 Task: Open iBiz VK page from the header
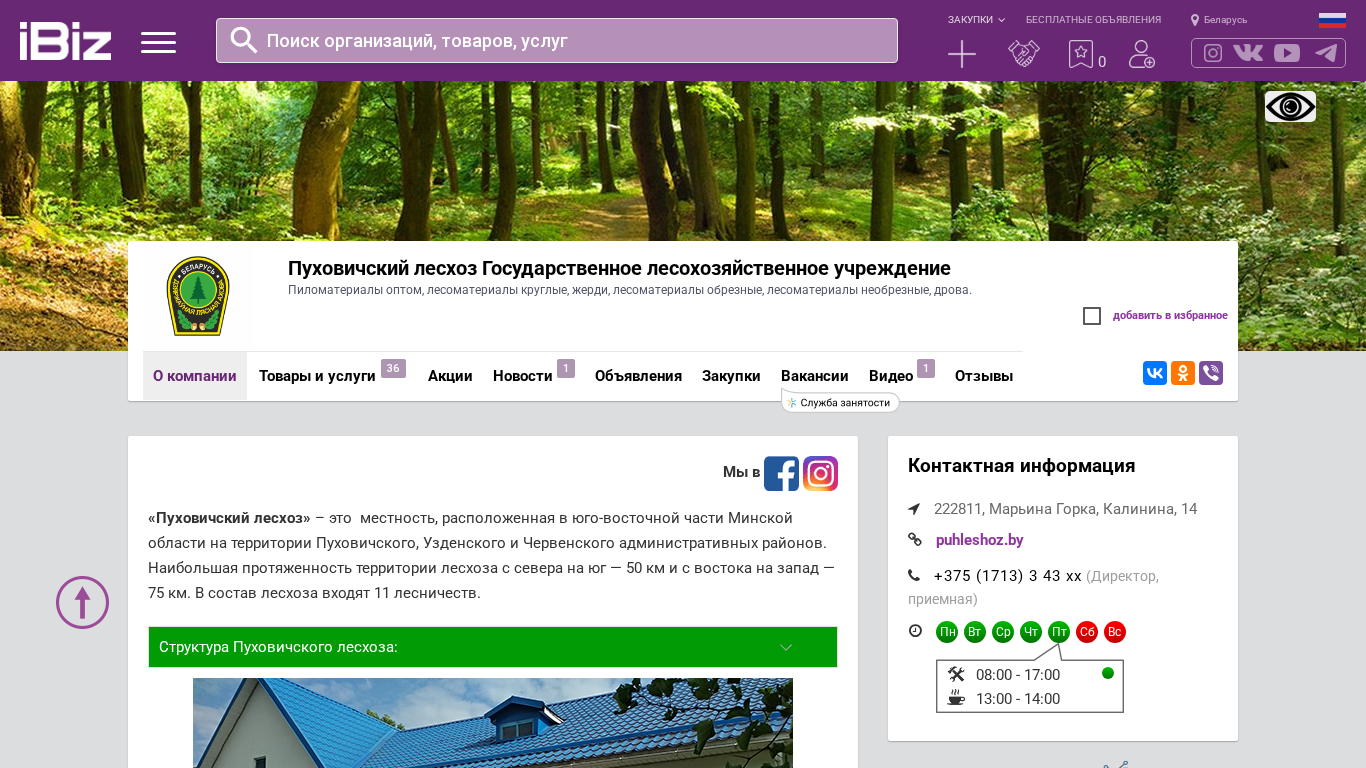(1248, 53)
